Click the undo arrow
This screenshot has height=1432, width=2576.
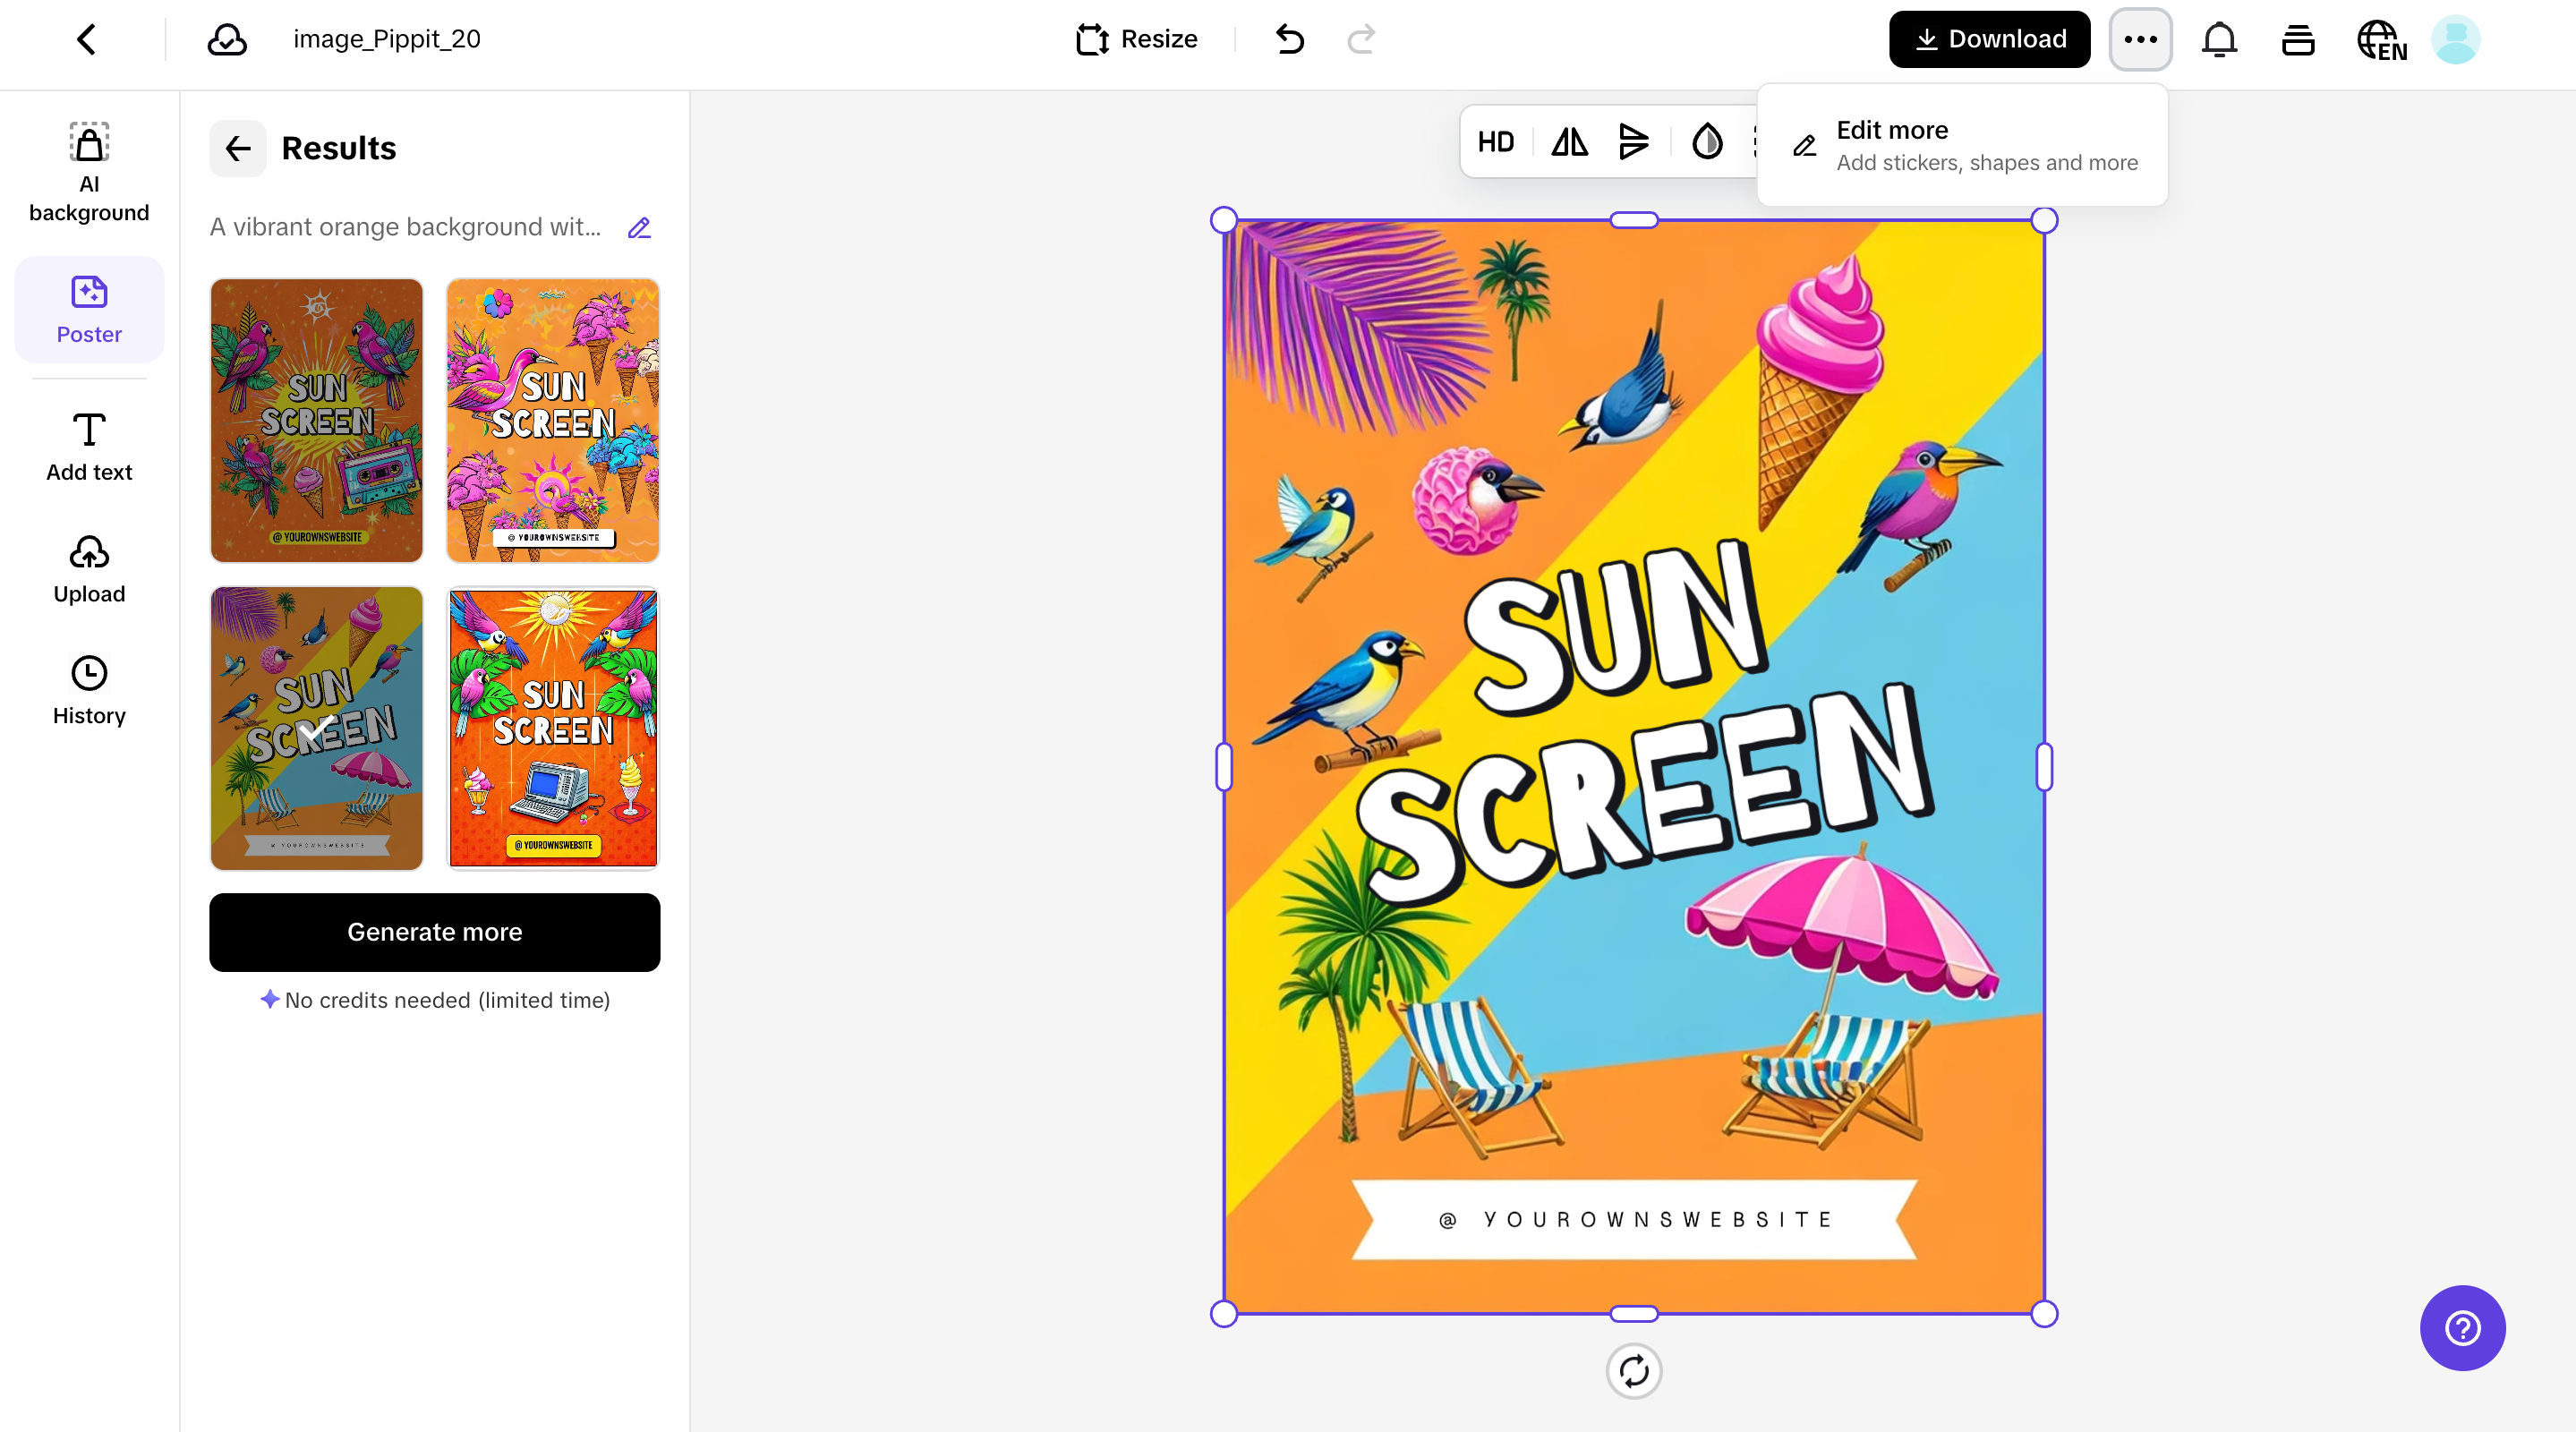pyautogui.click(x=1290, y=39)
